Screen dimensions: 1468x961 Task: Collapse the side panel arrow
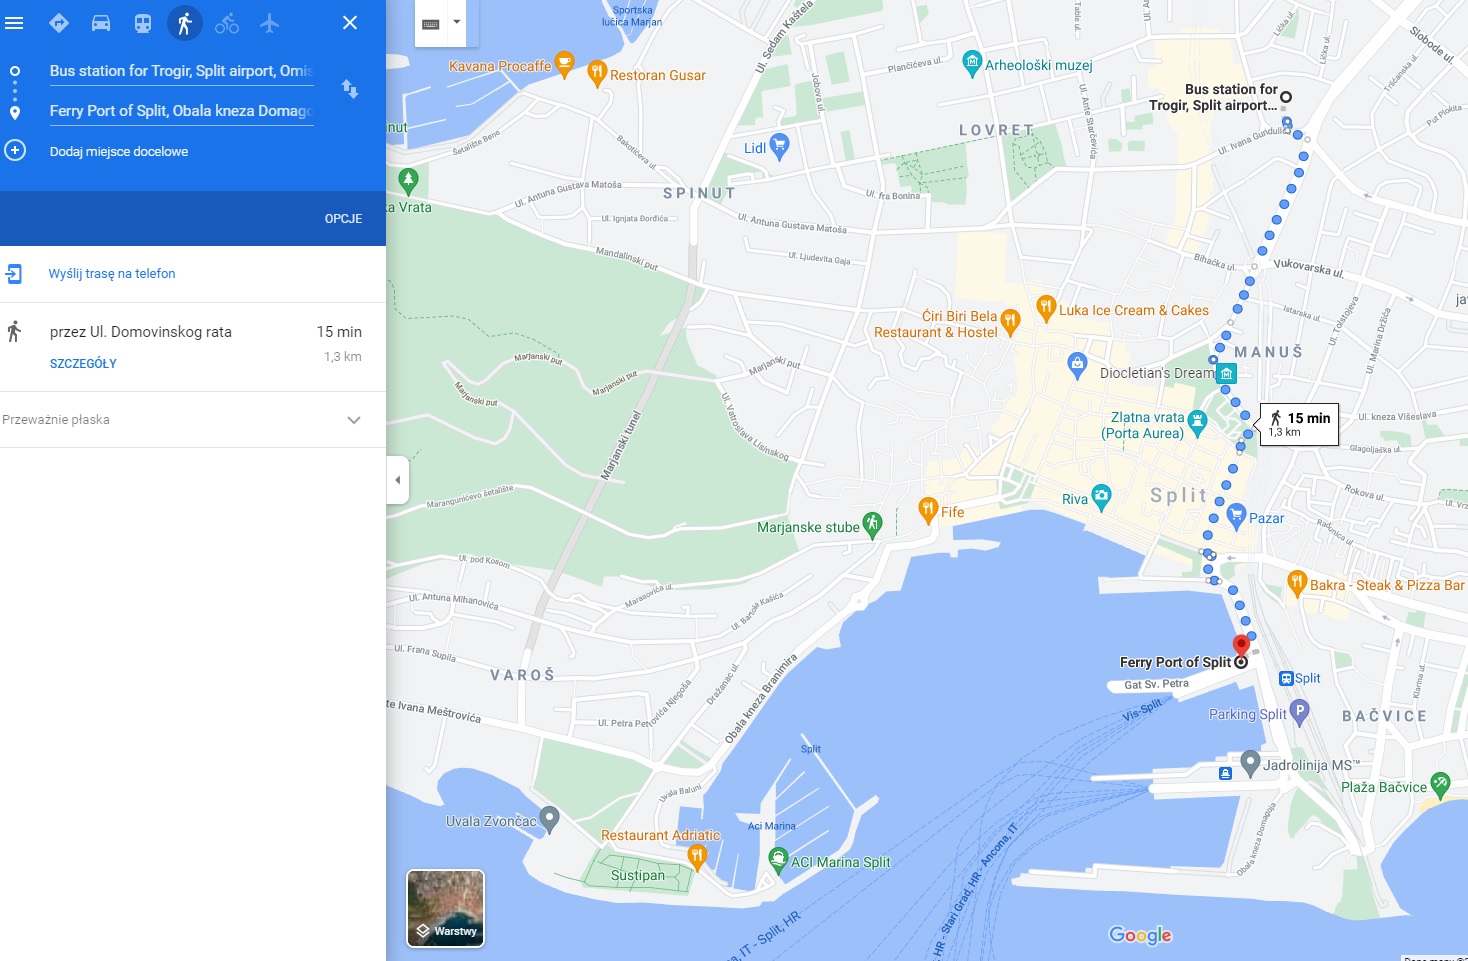coord(398,480)
